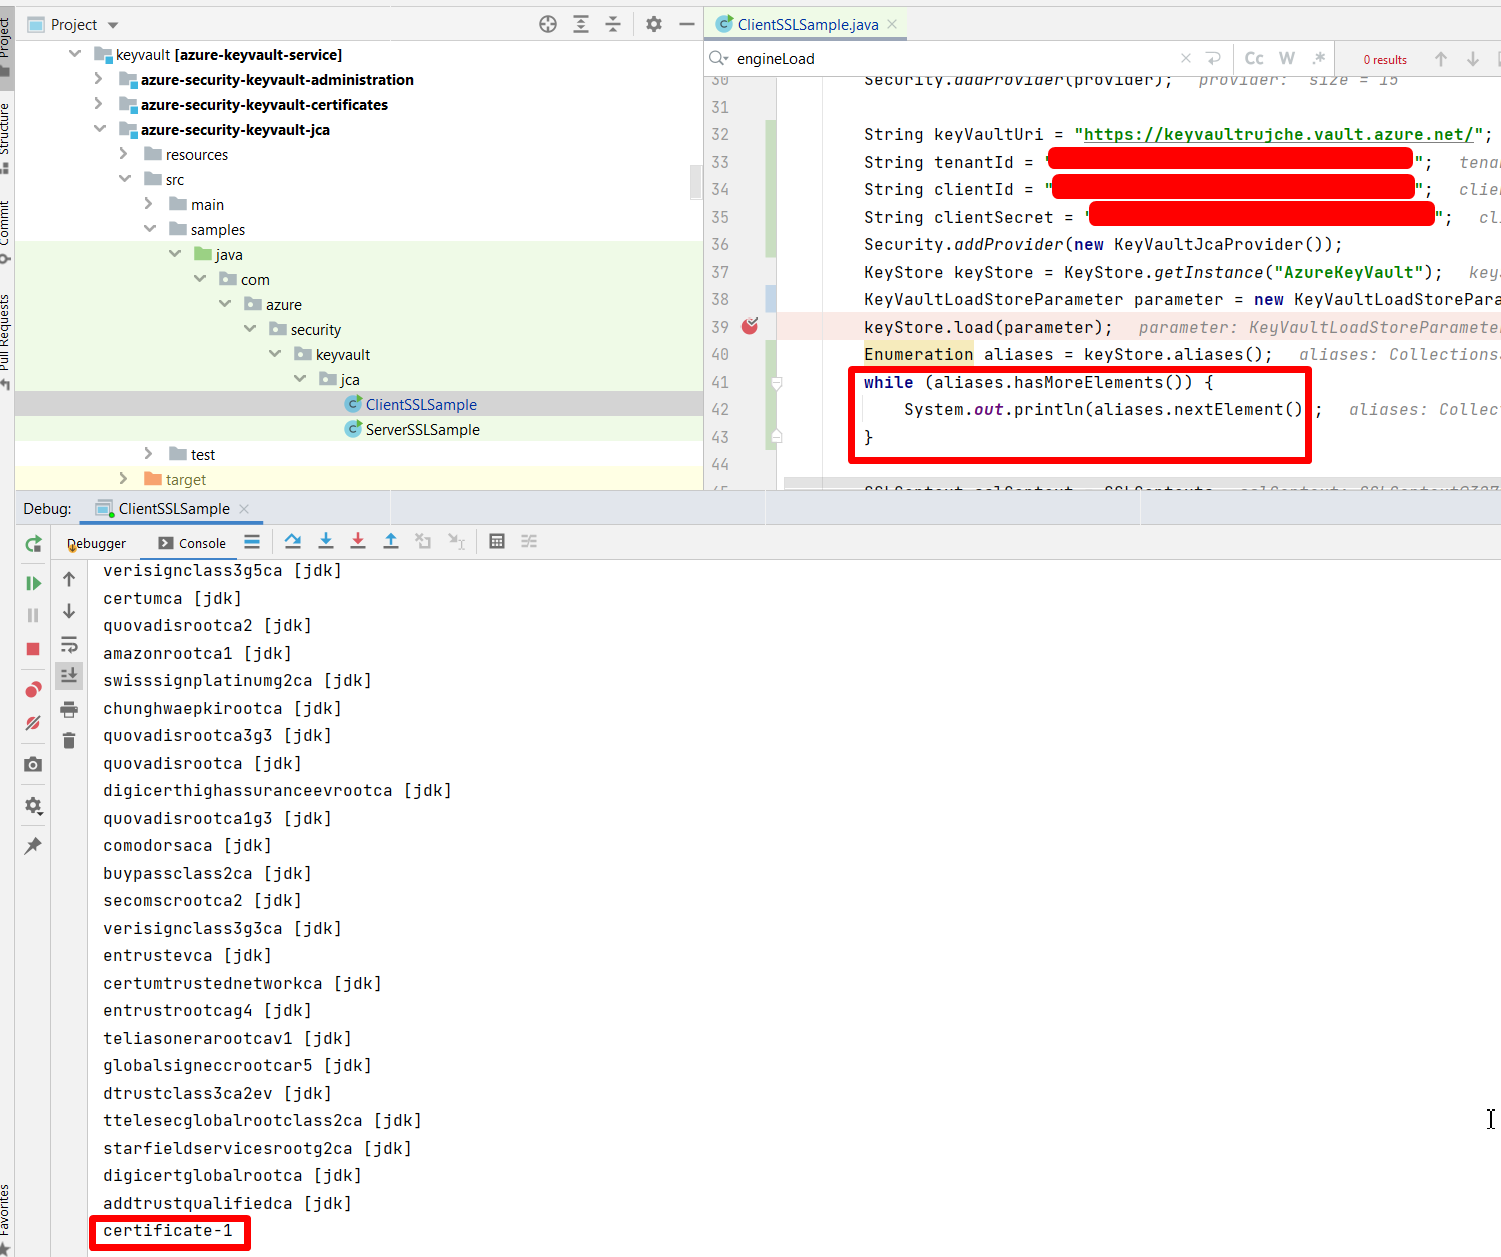
Task: Stop the debug session
Action: point(33,648)
